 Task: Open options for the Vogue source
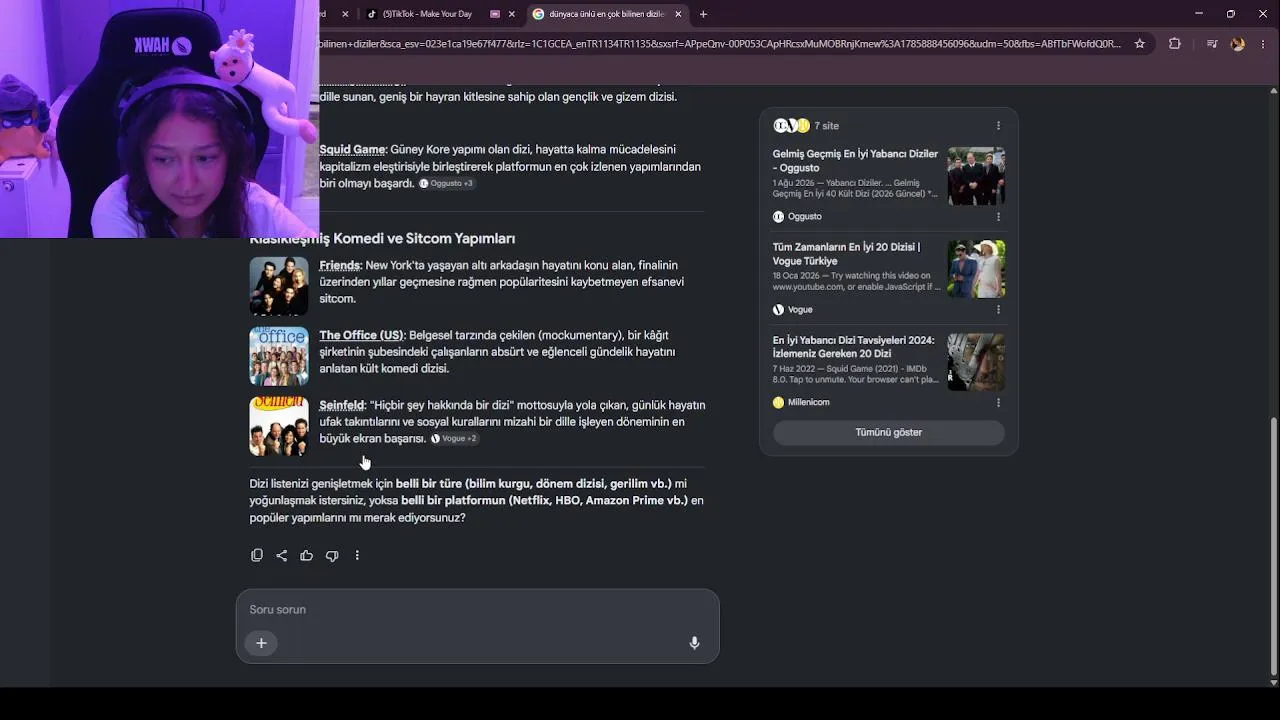(998, 310)
